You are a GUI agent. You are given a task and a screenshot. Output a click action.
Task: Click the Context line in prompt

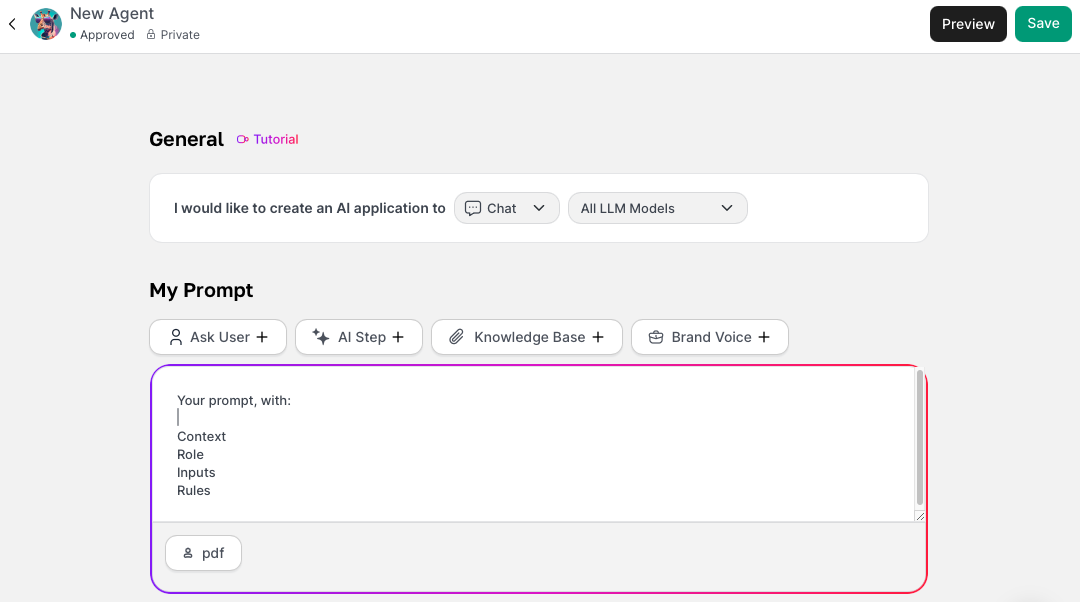coord(201,436)
